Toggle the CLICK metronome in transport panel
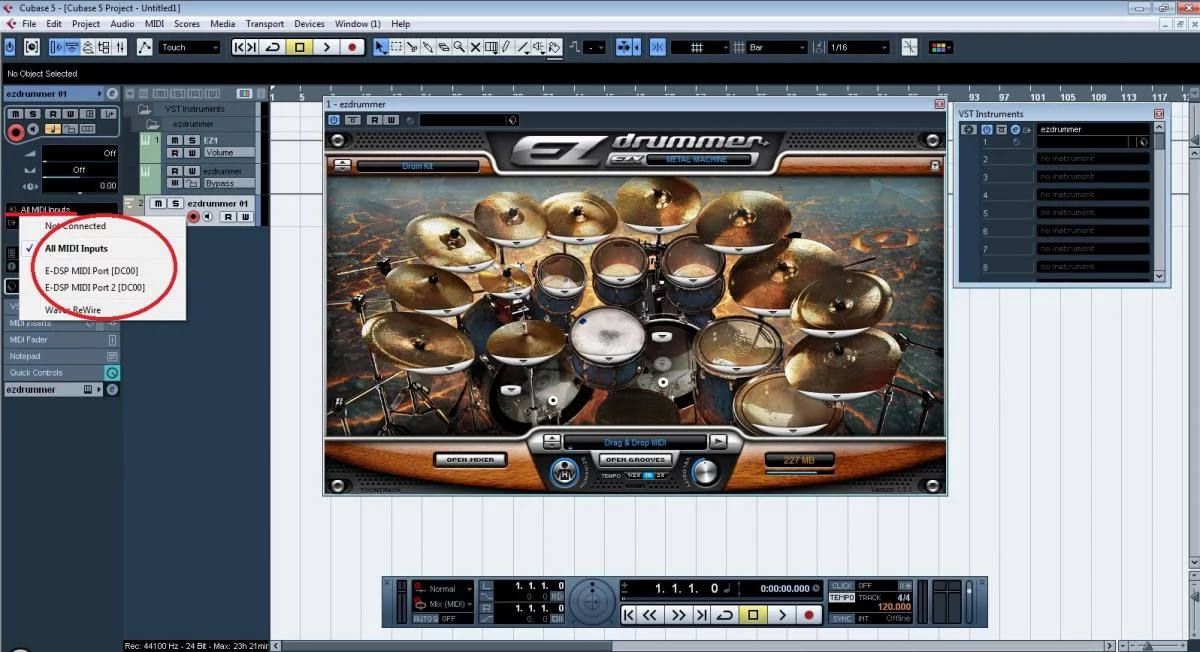This screenshot has height=652, width=1200. click(x=841, y=585)
